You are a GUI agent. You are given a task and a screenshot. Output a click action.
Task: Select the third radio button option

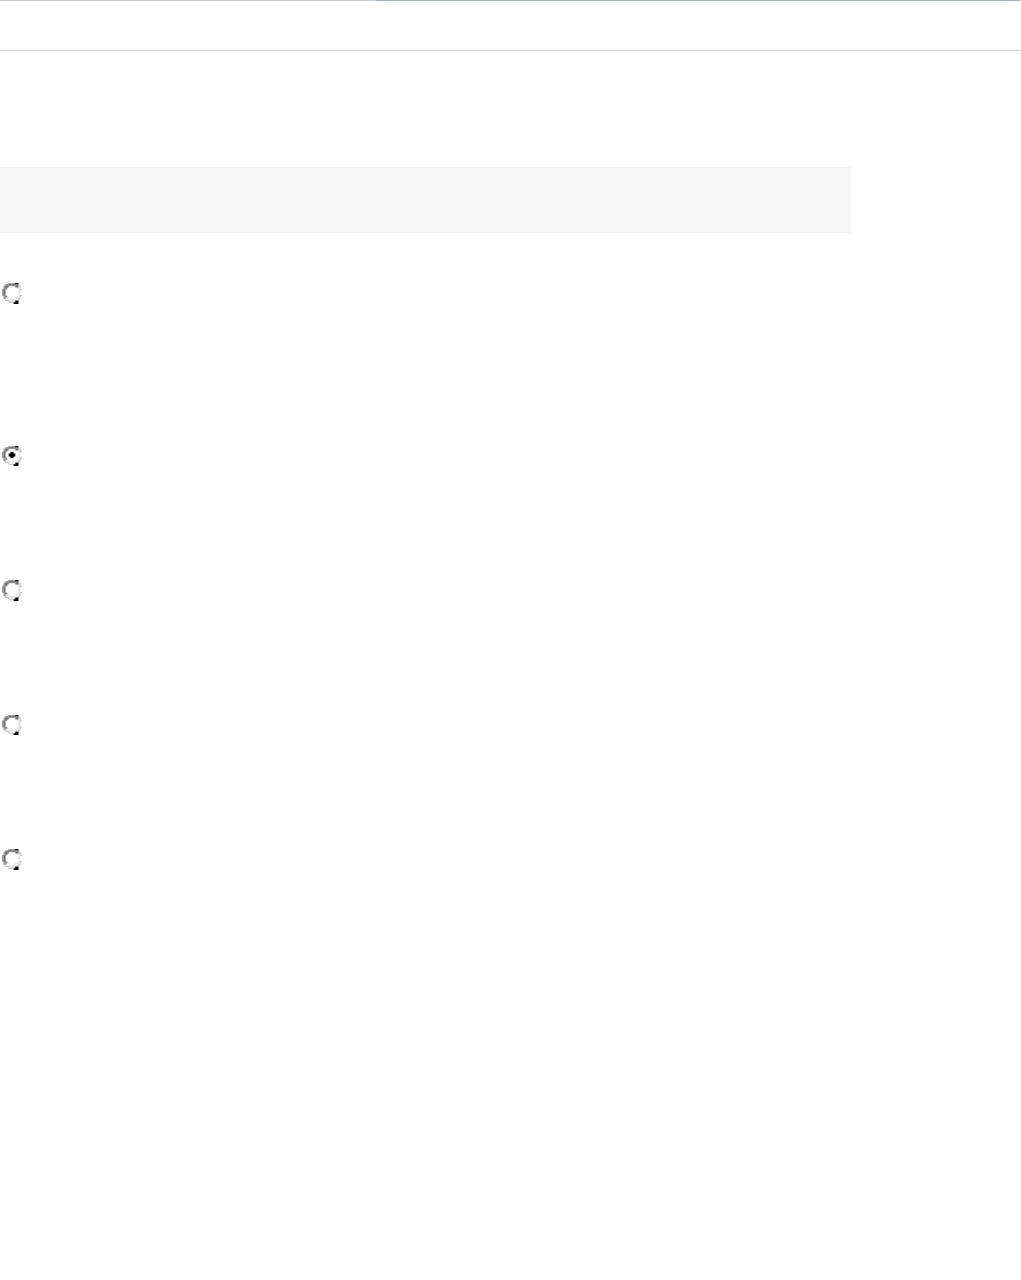coord(13,591)
